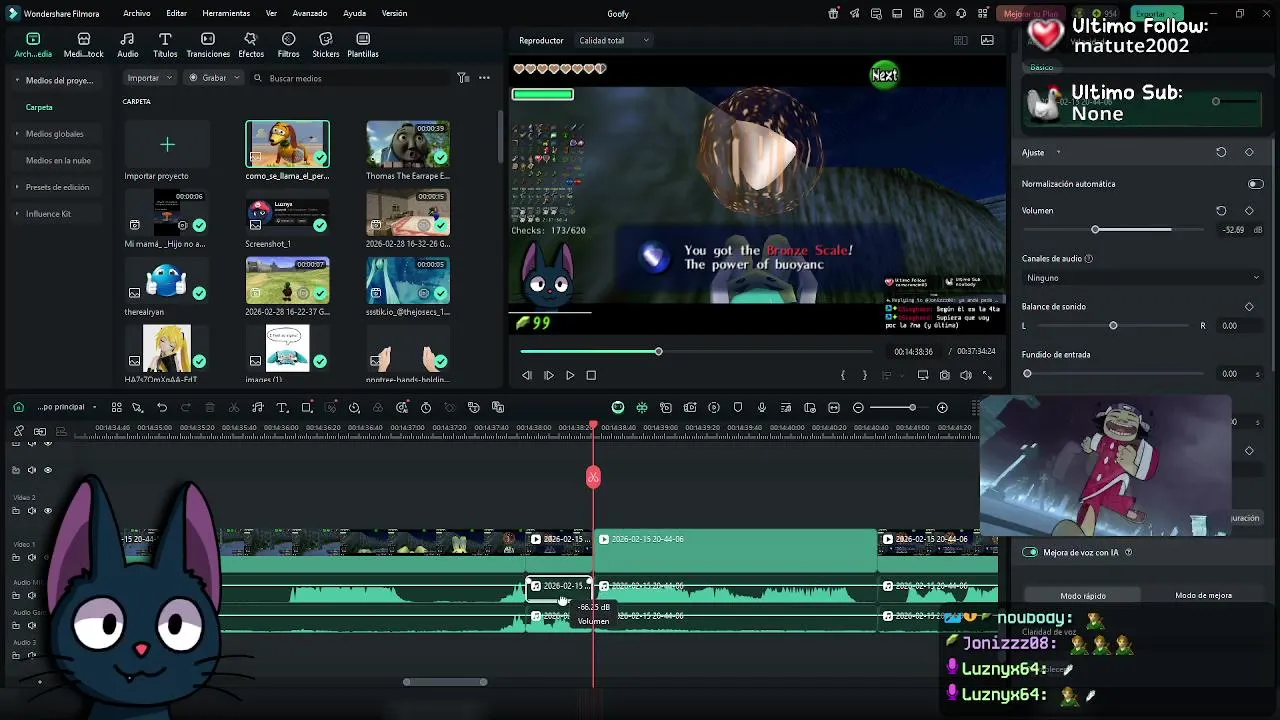Click the scissors split icon
The height and width of the screenshot is (720, 1280).
234,407
